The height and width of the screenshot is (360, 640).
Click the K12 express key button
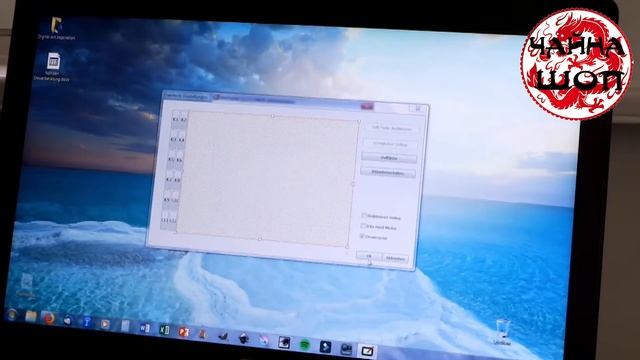[x=173, y=220]
